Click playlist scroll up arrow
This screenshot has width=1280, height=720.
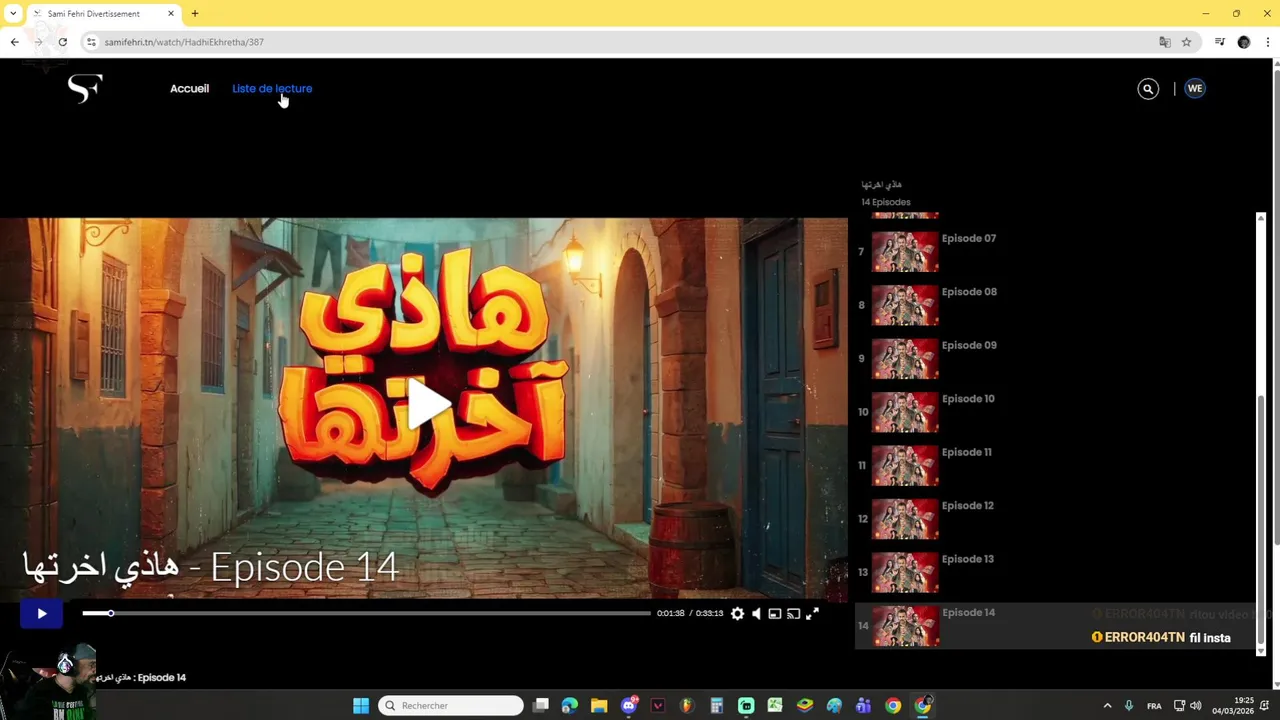[1260, 218]
